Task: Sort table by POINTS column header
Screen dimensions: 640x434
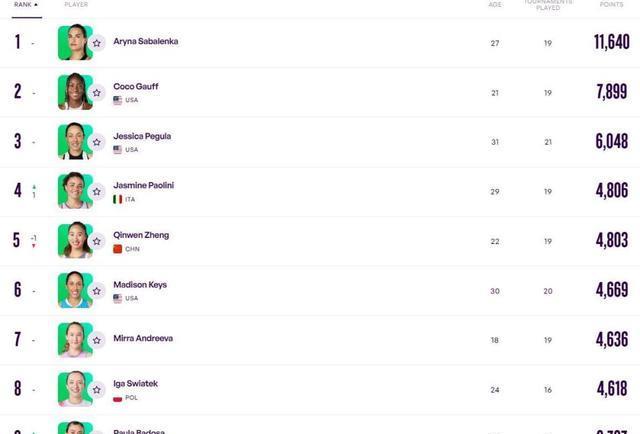Action: [611, 4]
